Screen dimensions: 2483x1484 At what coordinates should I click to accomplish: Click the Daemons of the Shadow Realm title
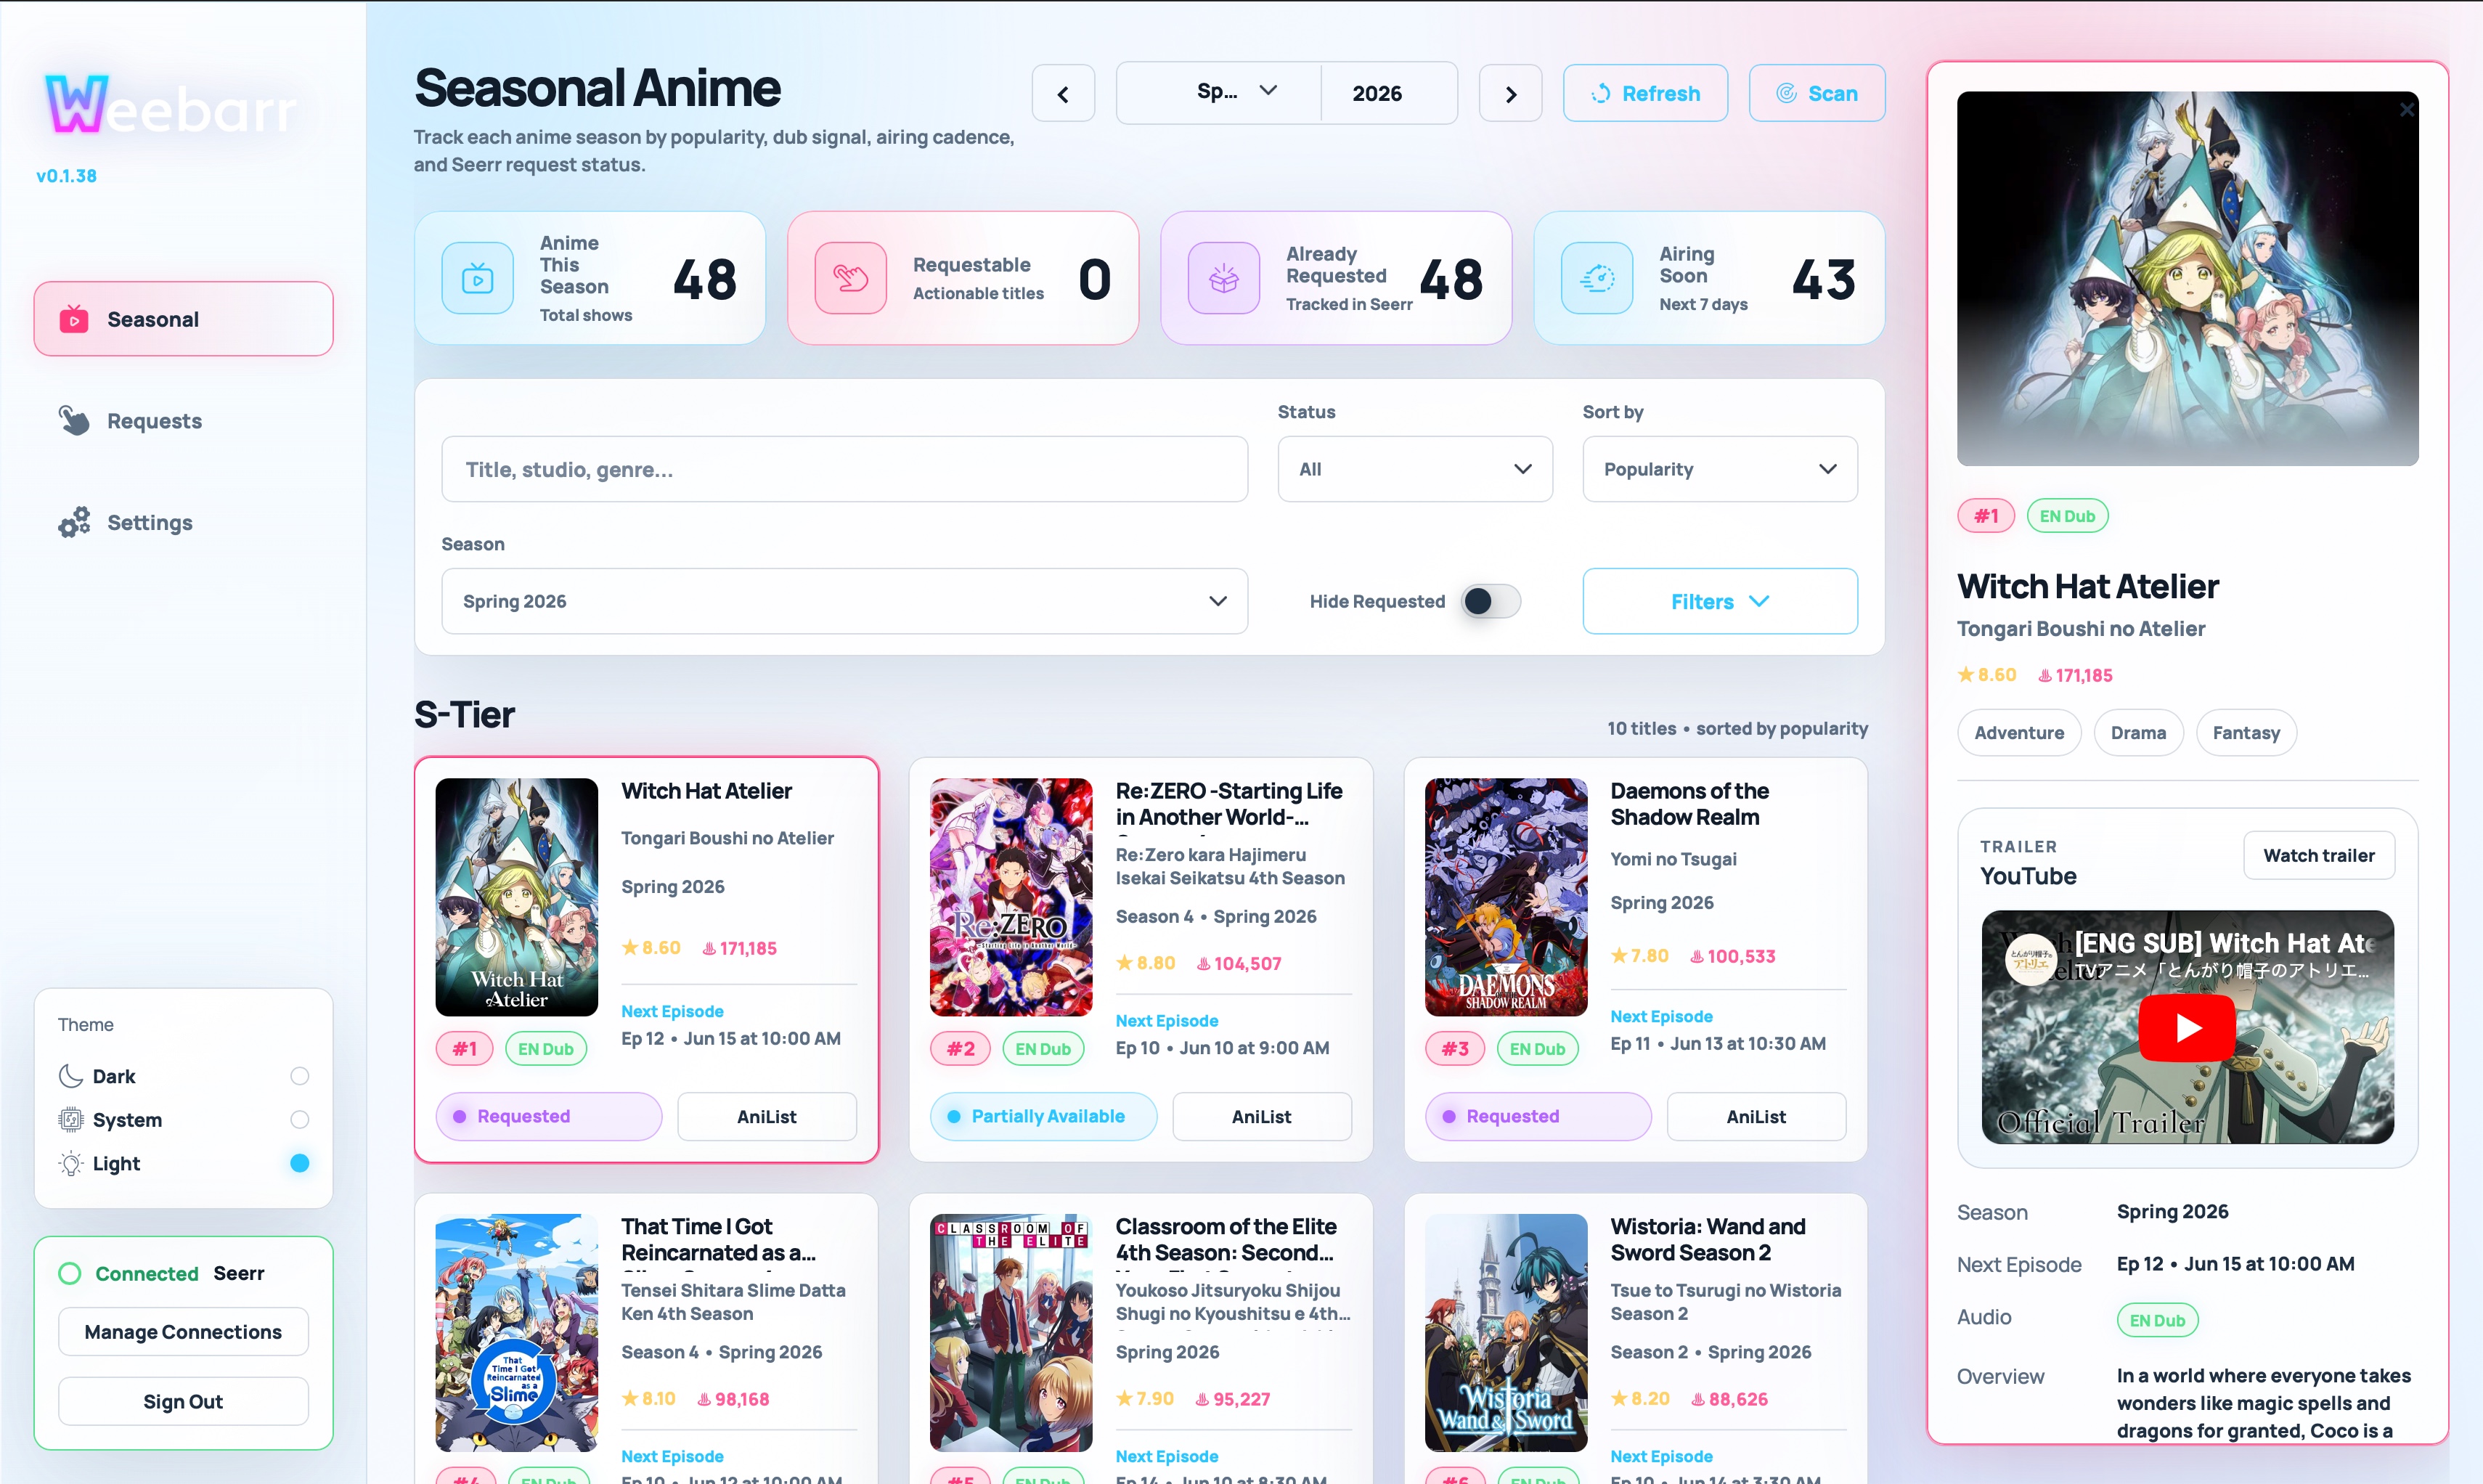click(x=1689, y=804)
